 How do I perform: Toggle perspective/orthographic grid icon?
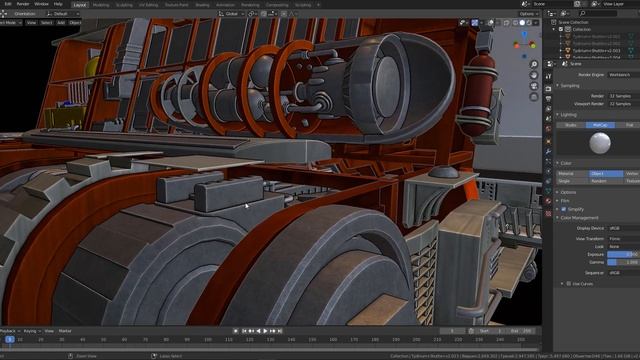pos(534,97)
